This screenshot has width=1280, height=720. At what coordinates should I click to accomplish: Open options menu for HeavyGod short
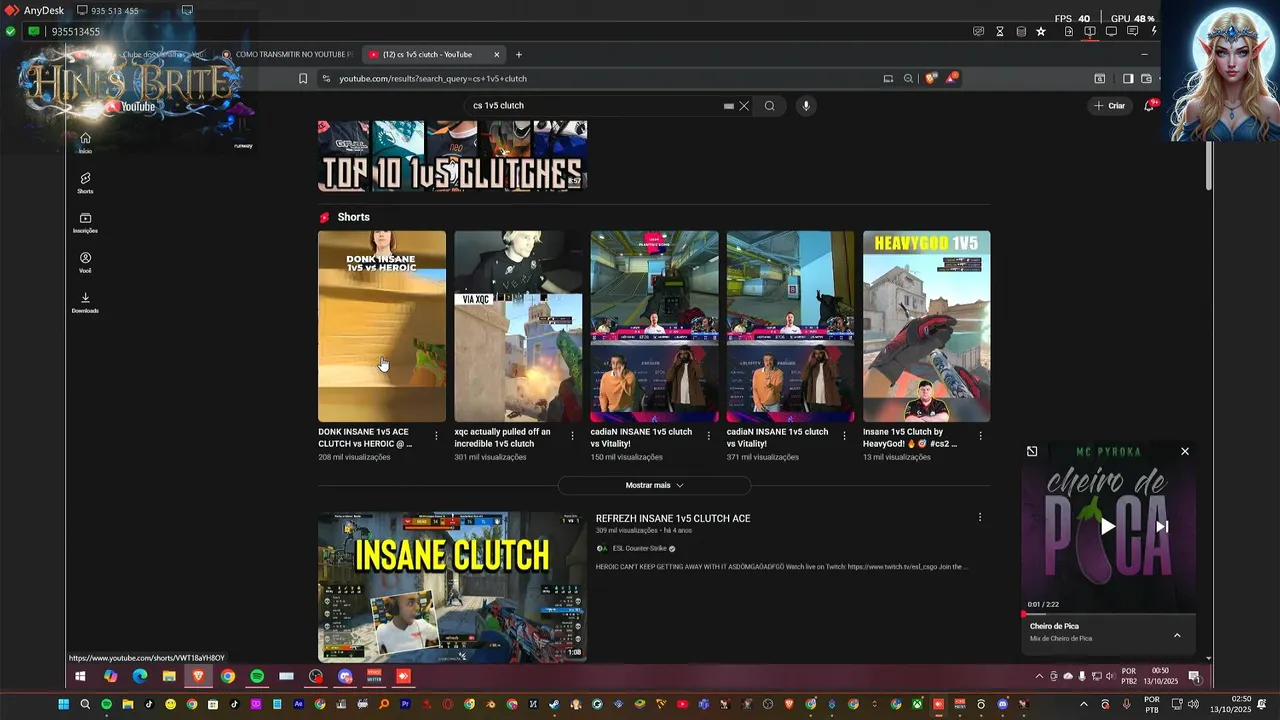pyautogui.click(x=980, y=435)
